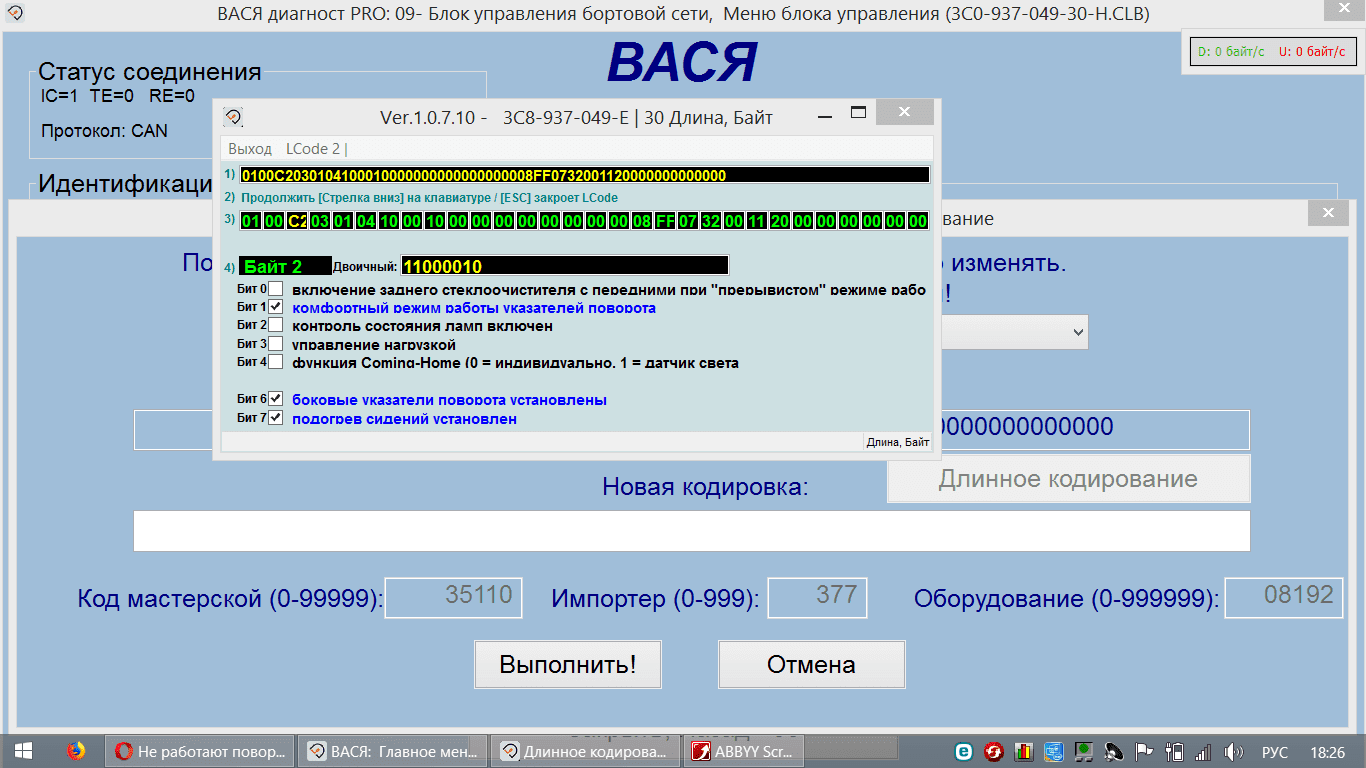Click the Код мастерской field 35110

[x=453, y=597]
